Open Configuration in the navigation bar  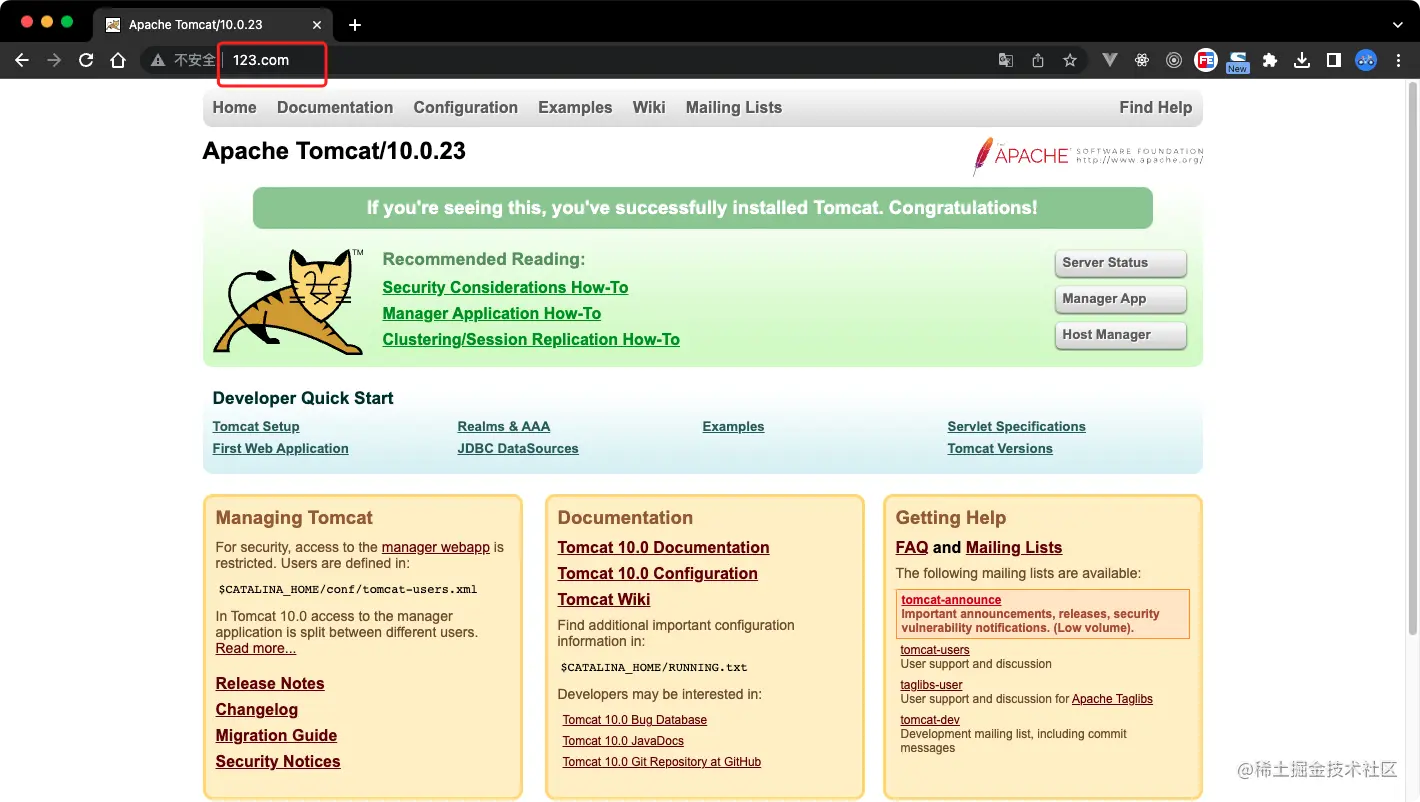click(x=465, y=107)
